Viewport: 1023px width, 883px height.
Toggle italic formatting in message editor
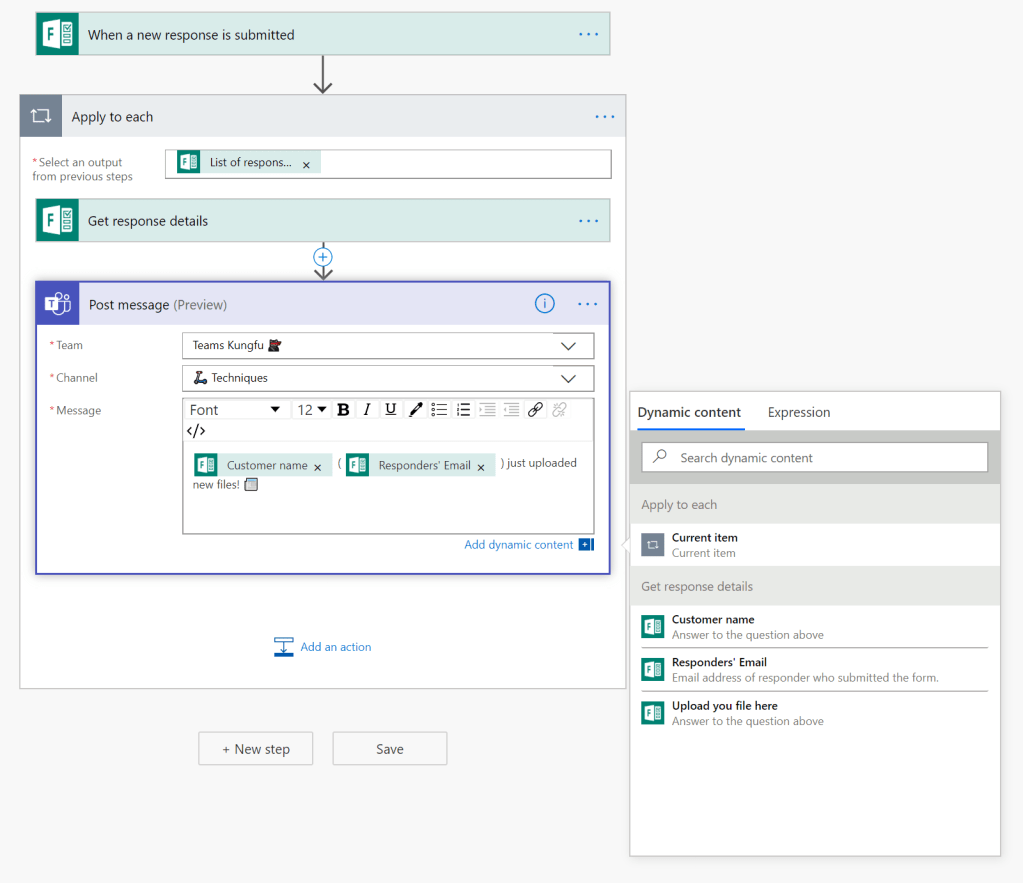pos(367,409)
